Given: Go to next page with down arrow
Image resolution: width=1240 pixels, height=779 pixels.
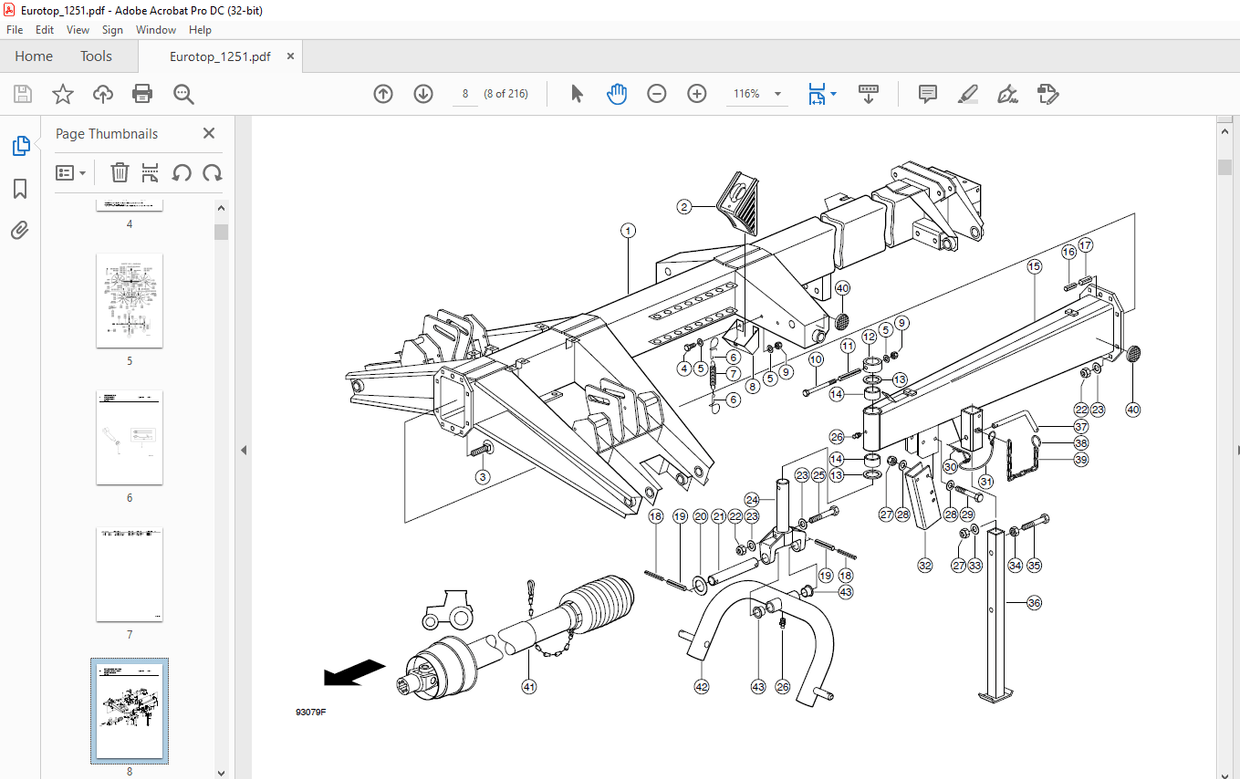Looking at the screenshot, I should 423,93.
